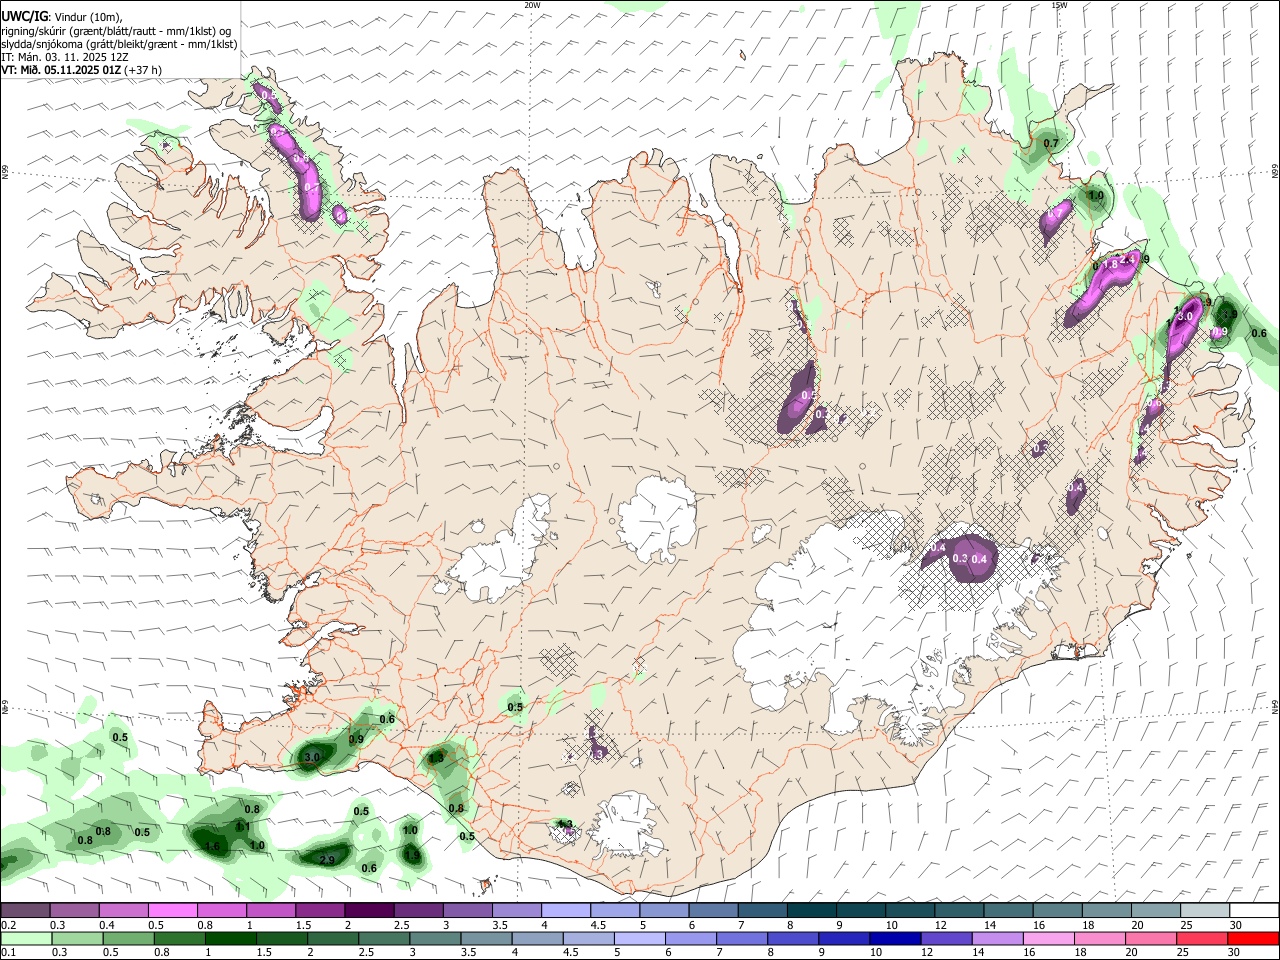Click the orchid 0.4 swatch in the upper legend row

(x=123, y=910)
